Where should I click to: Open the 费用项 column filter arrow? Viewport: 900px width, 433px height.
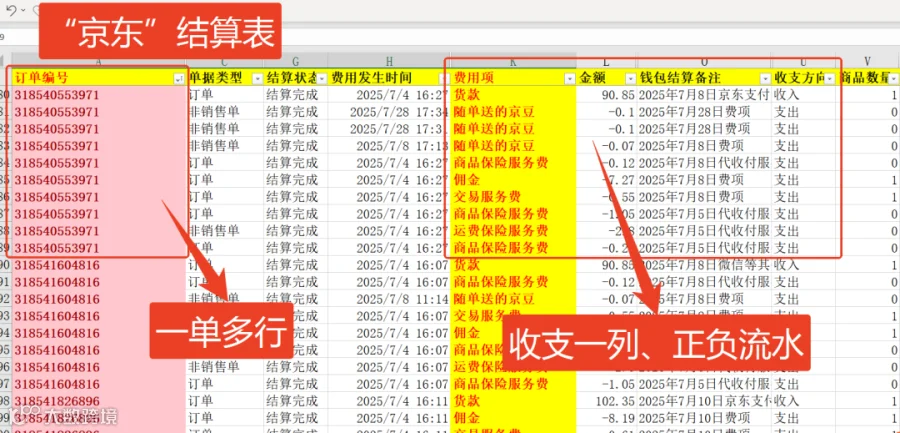tap(569, 79)
